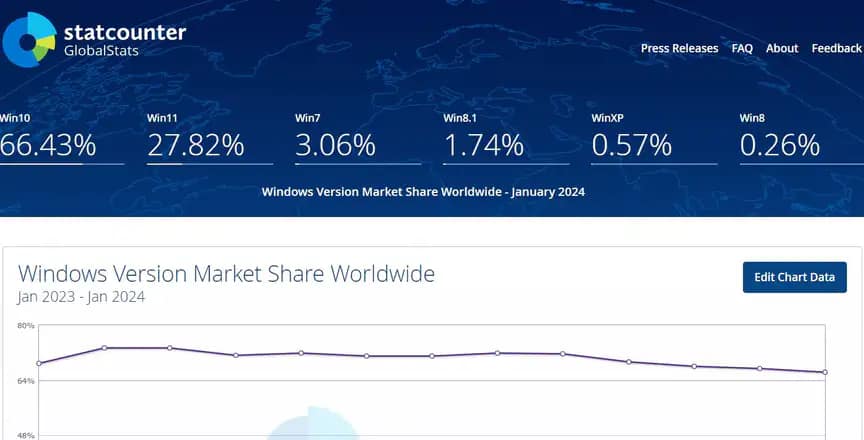Screen dimensions: 864x440
Task: Click the first data point on chart line
Action: 39,363
